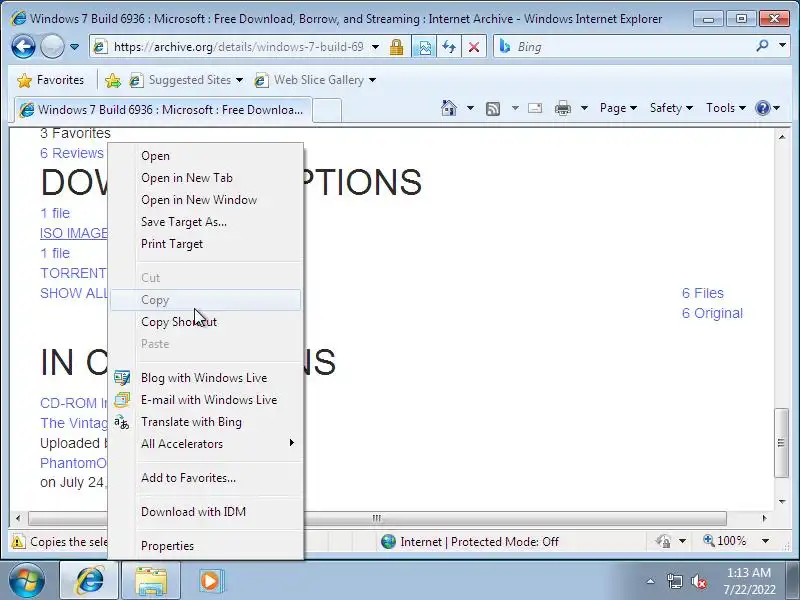Click the 6 Files link
The width and height of the screenshot is (800, 600).
(703, 293)
